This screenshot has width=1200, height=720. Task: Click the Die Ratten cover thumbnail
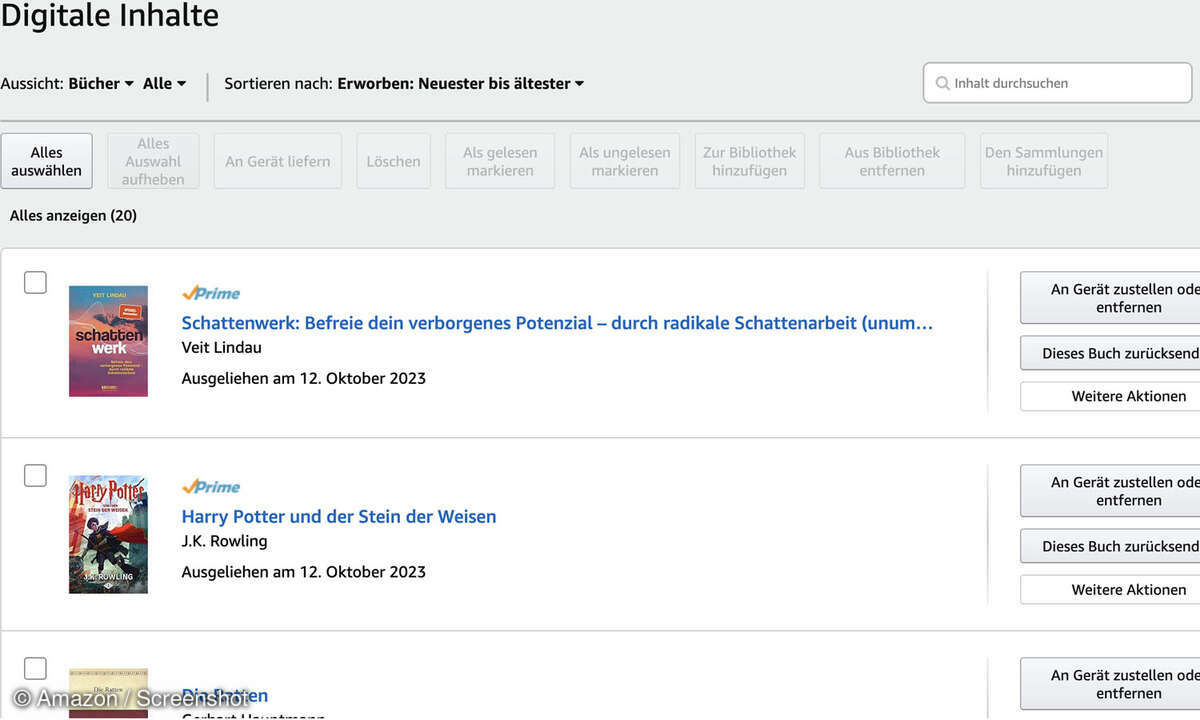108,693
